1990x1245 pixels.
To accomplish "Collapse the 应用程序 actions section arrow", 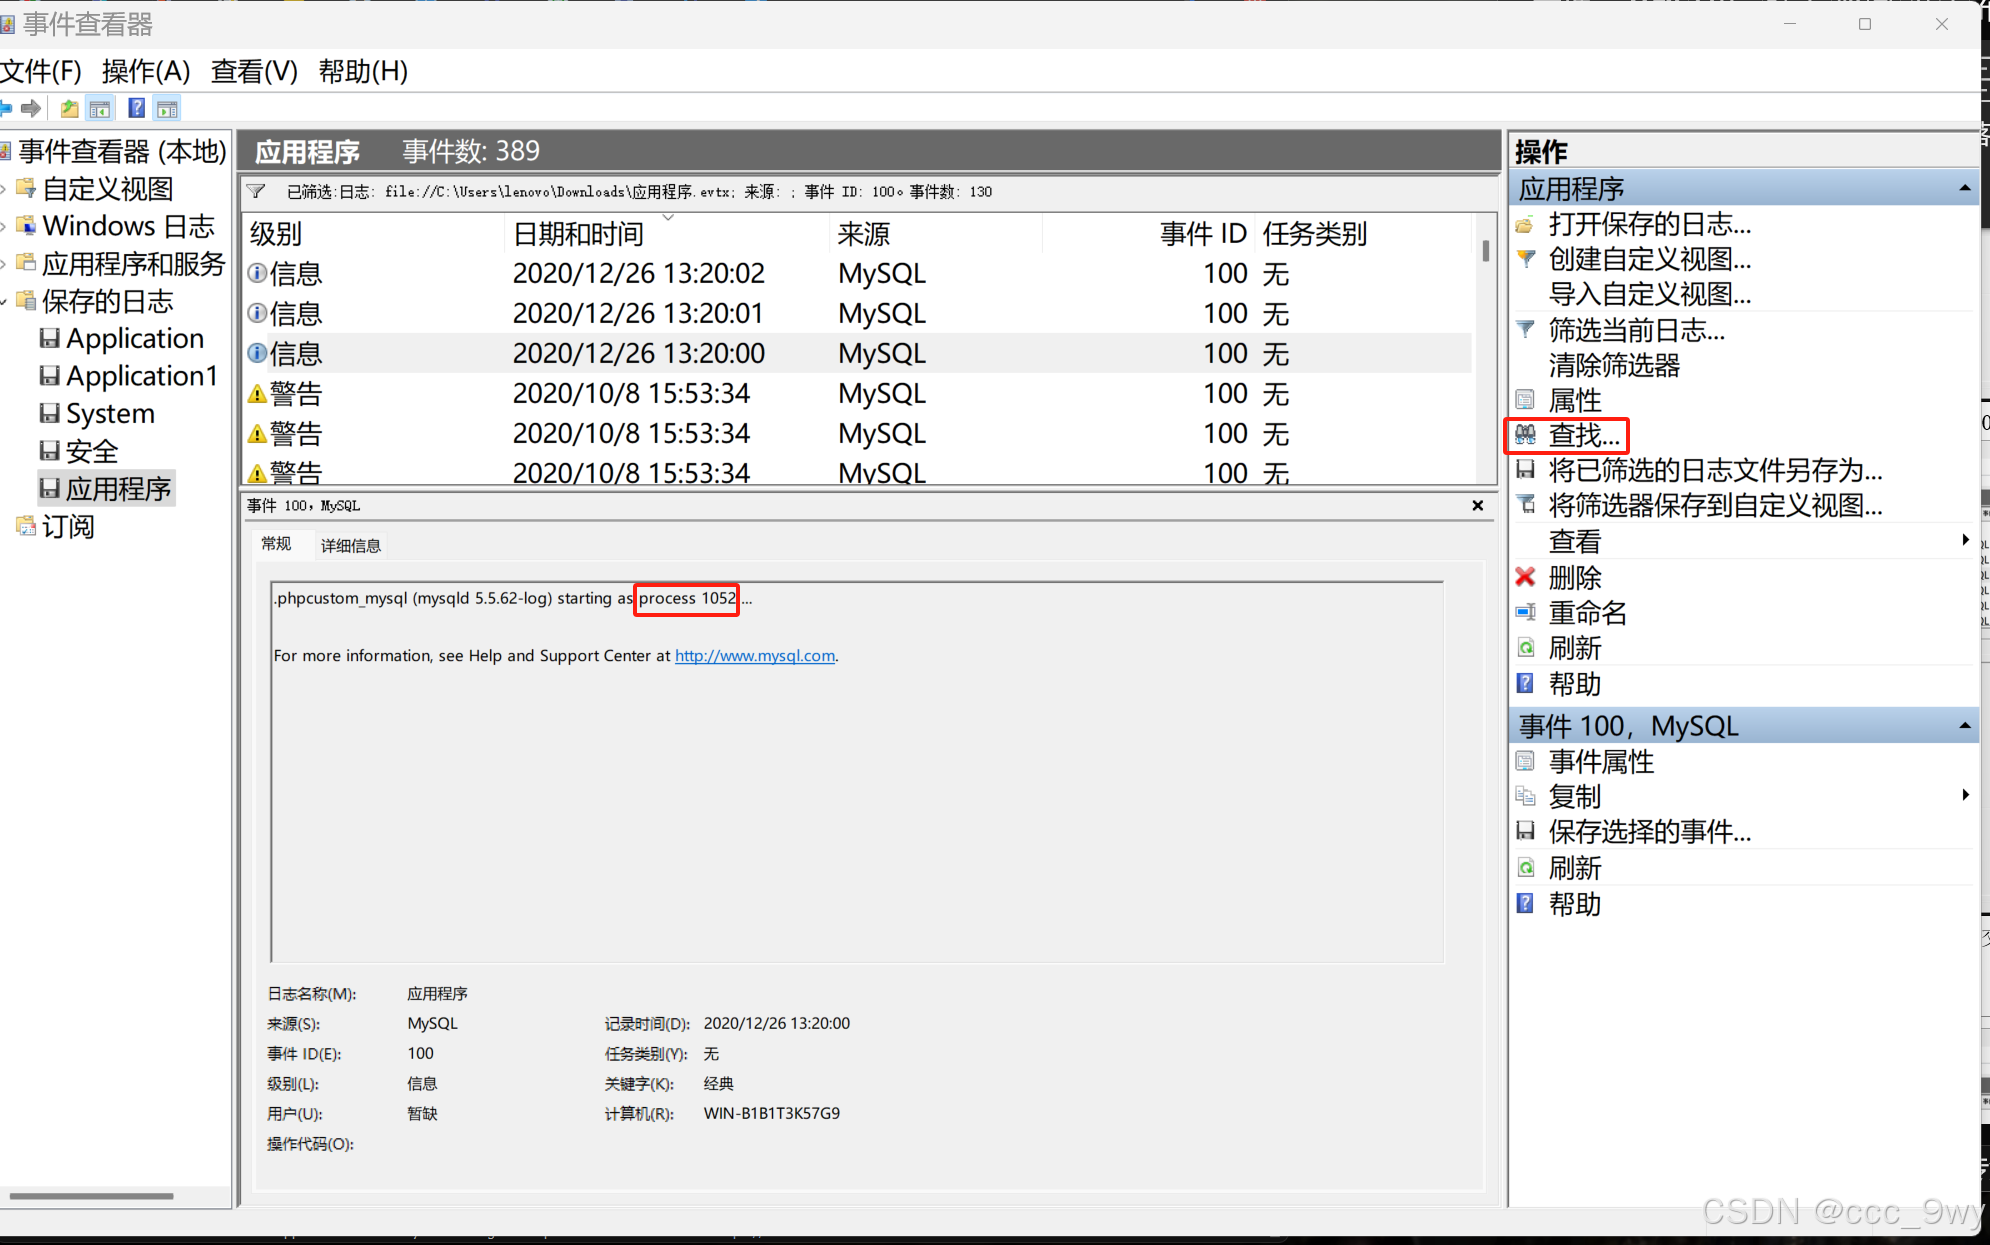I will pos(1964,188).
